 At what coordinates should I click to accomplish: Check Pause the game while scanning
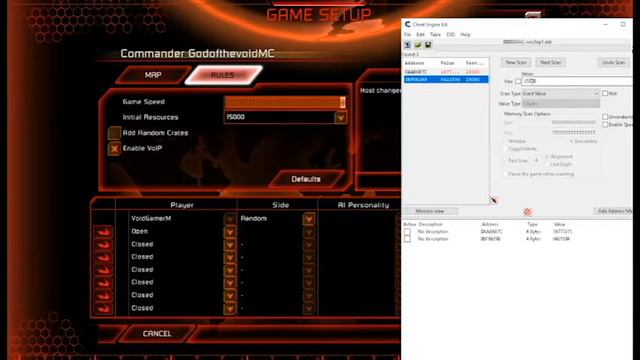tap(505, 174)
